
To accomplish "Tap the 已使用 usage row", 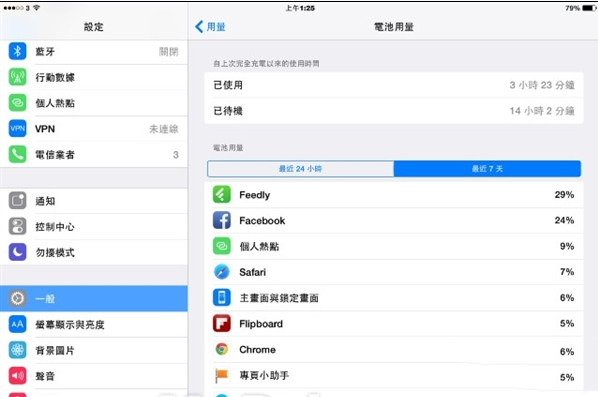I will [x=394, y=85].
